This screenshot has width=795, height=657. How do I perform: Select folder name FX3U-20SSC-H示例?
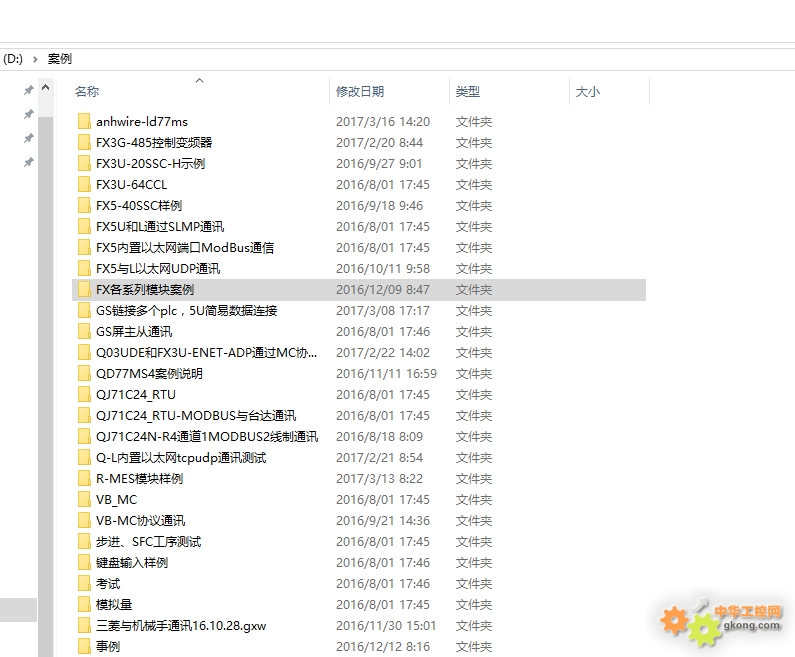click(151, 164)
